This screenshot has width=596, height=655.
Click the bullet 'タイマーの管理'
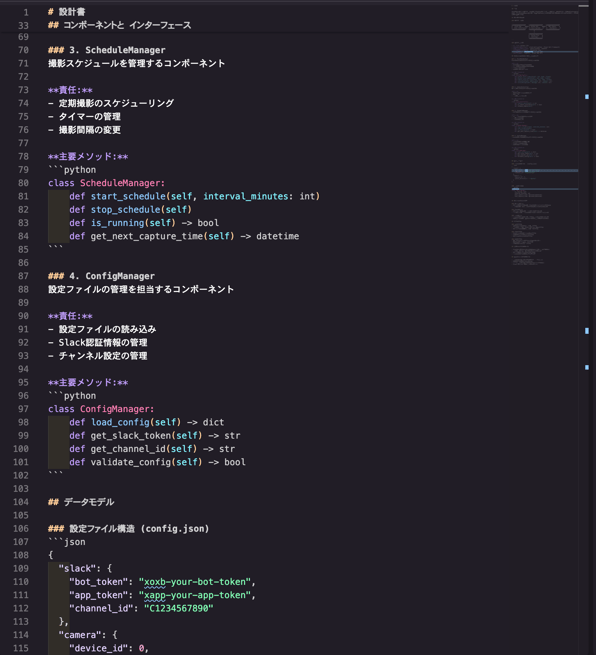click(89, 117)
